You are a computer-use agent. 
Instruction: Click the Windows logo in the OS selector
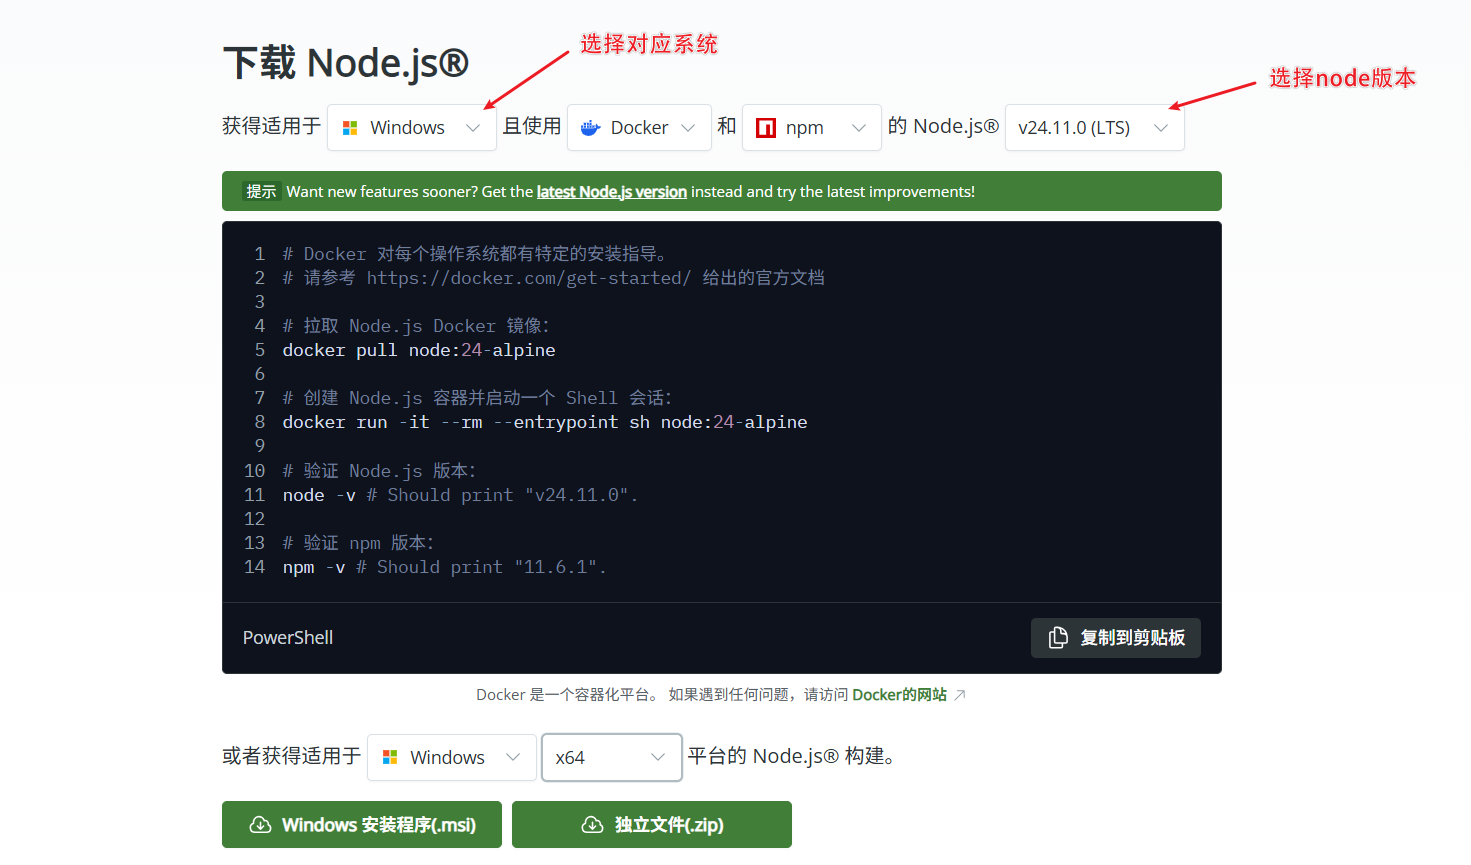352,127
